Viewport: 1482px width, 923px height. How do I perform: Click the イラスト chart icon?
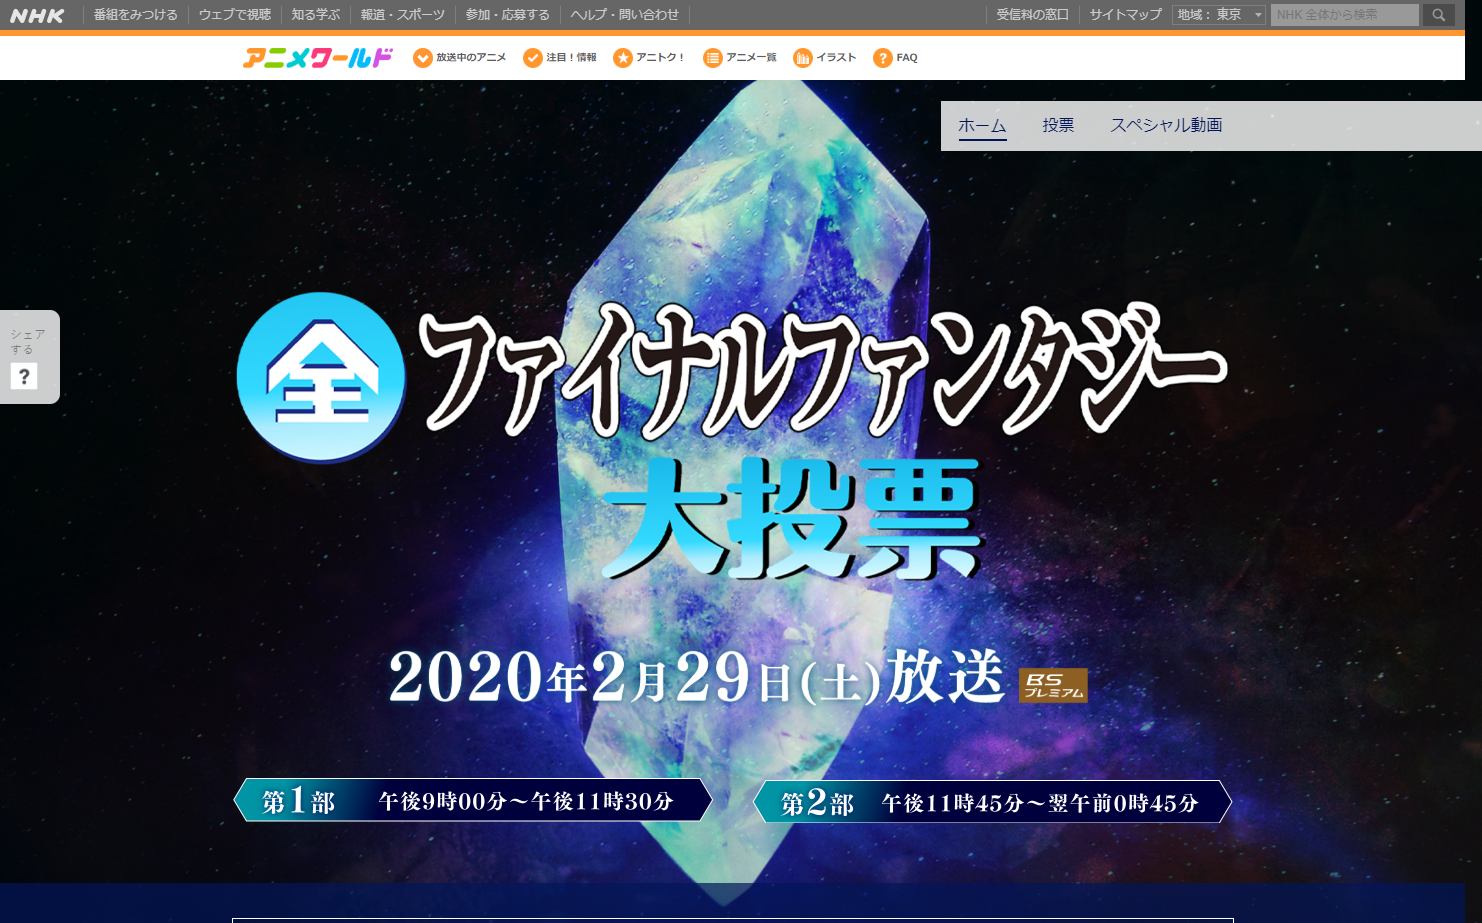(803, 58)
